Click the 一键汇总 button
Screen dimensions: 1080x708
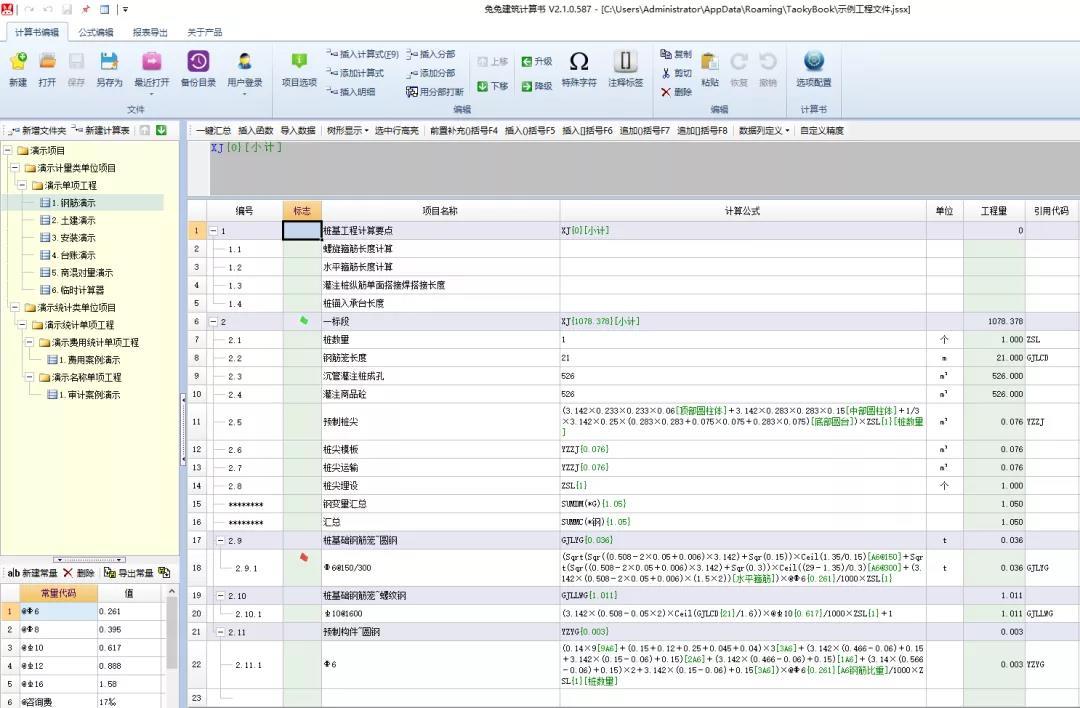pos(212,131)
